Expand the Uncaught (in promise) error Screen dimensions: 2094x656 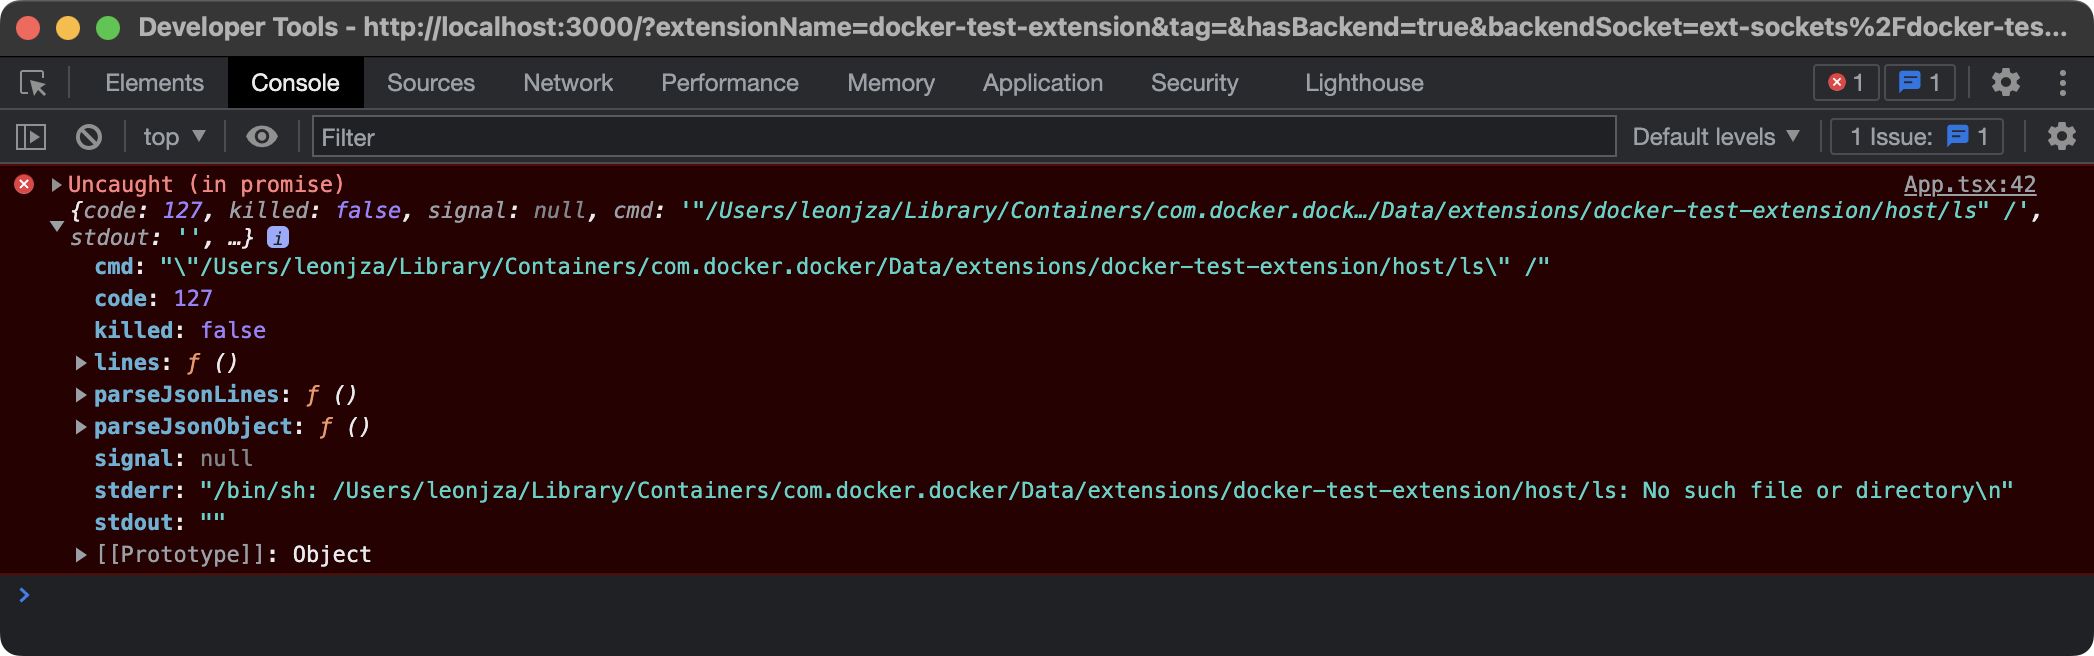(57, 185)
